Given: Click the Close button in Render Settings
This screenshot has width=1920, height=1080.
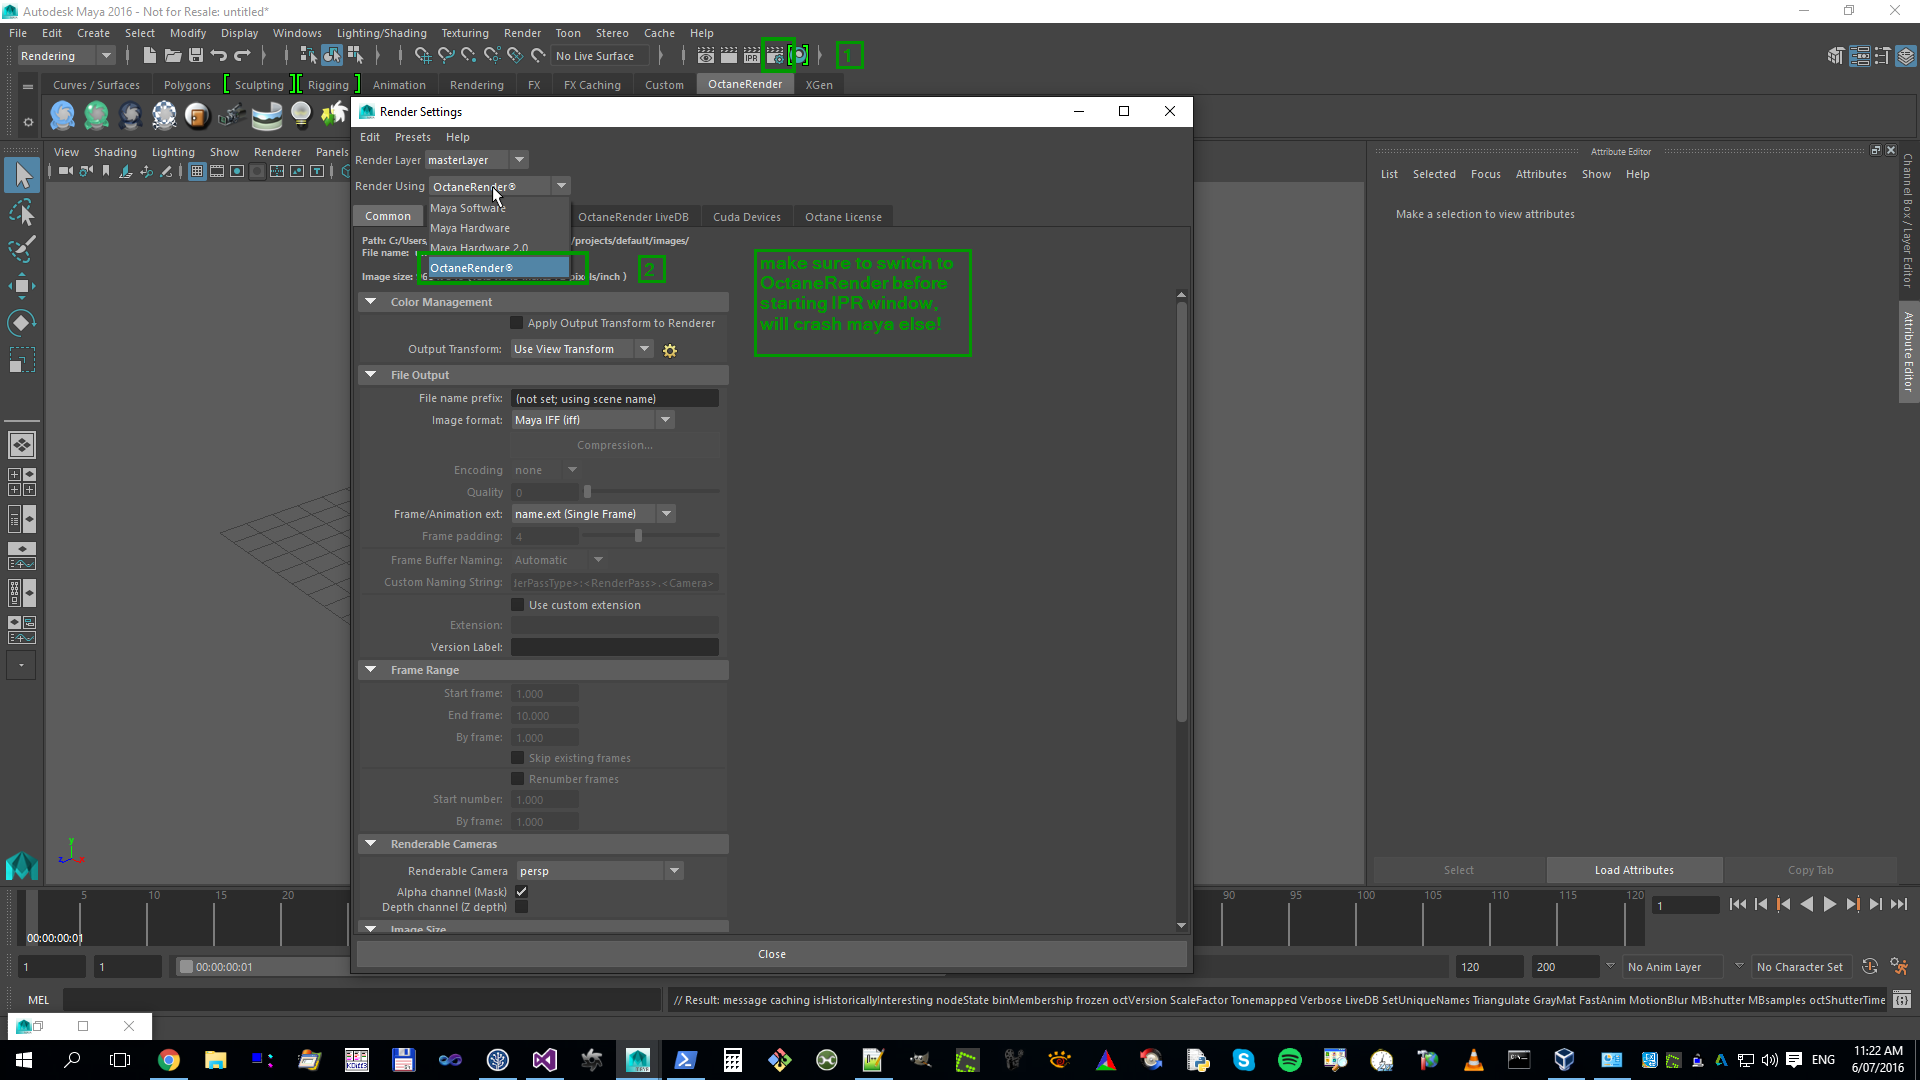Looking at the screenshot, I should 771,954.
